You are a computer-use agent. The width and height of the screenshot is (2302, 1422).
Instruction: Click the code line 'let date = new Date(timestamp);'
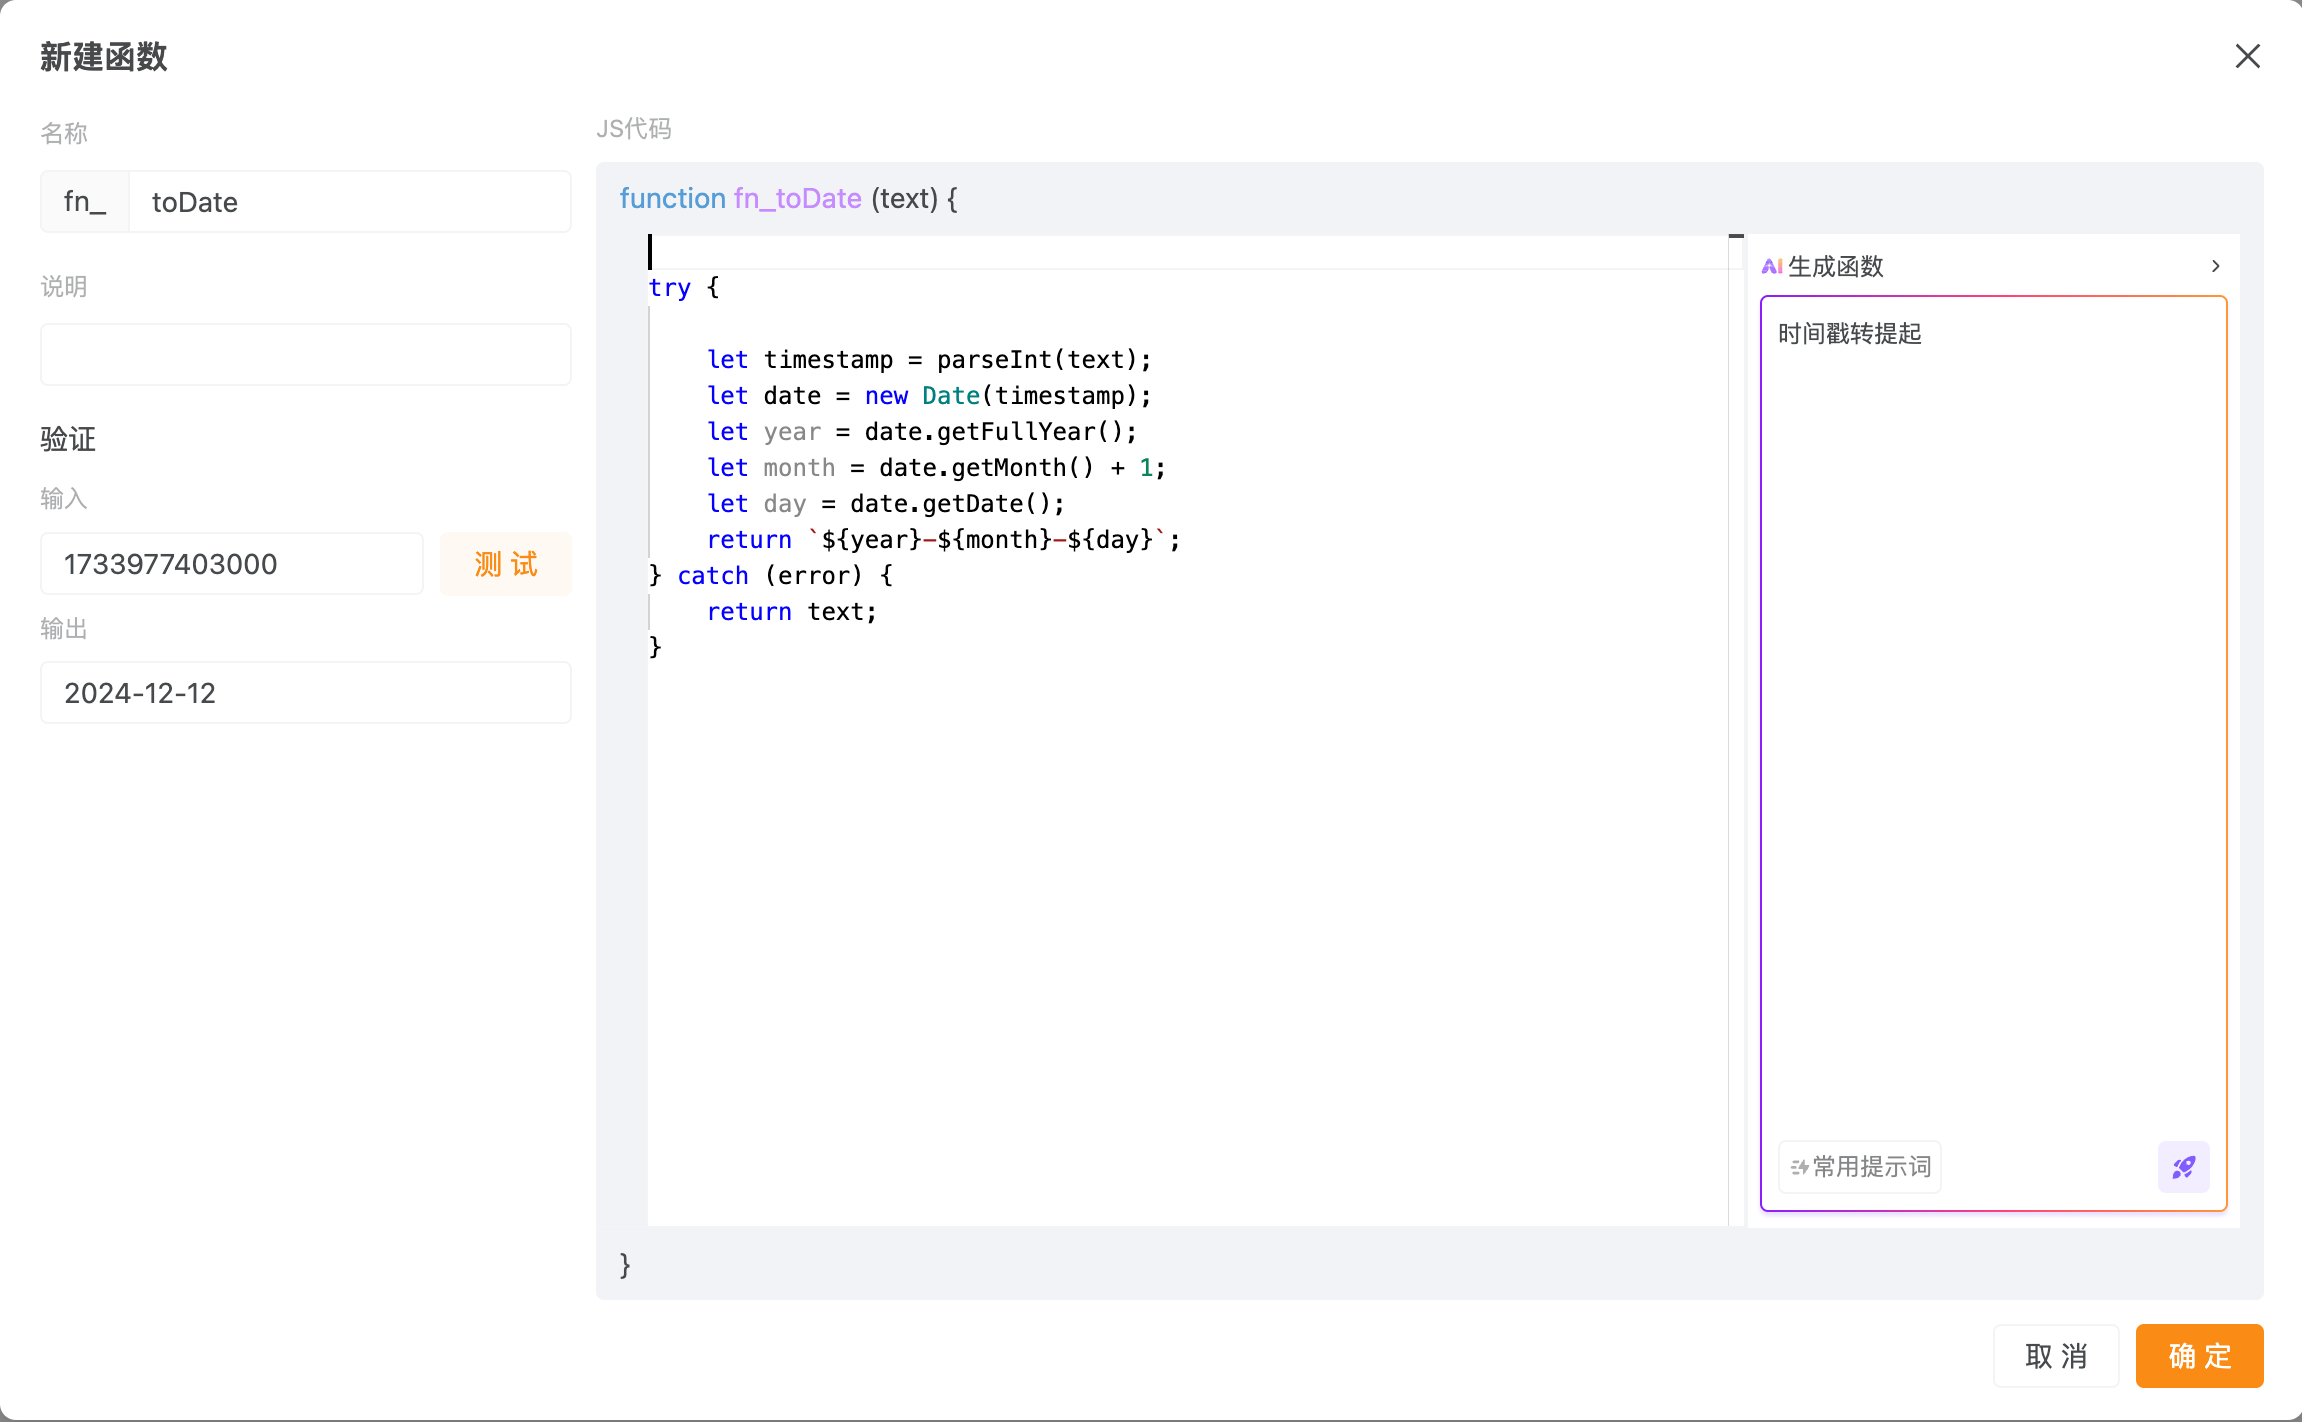pos(929,396)
